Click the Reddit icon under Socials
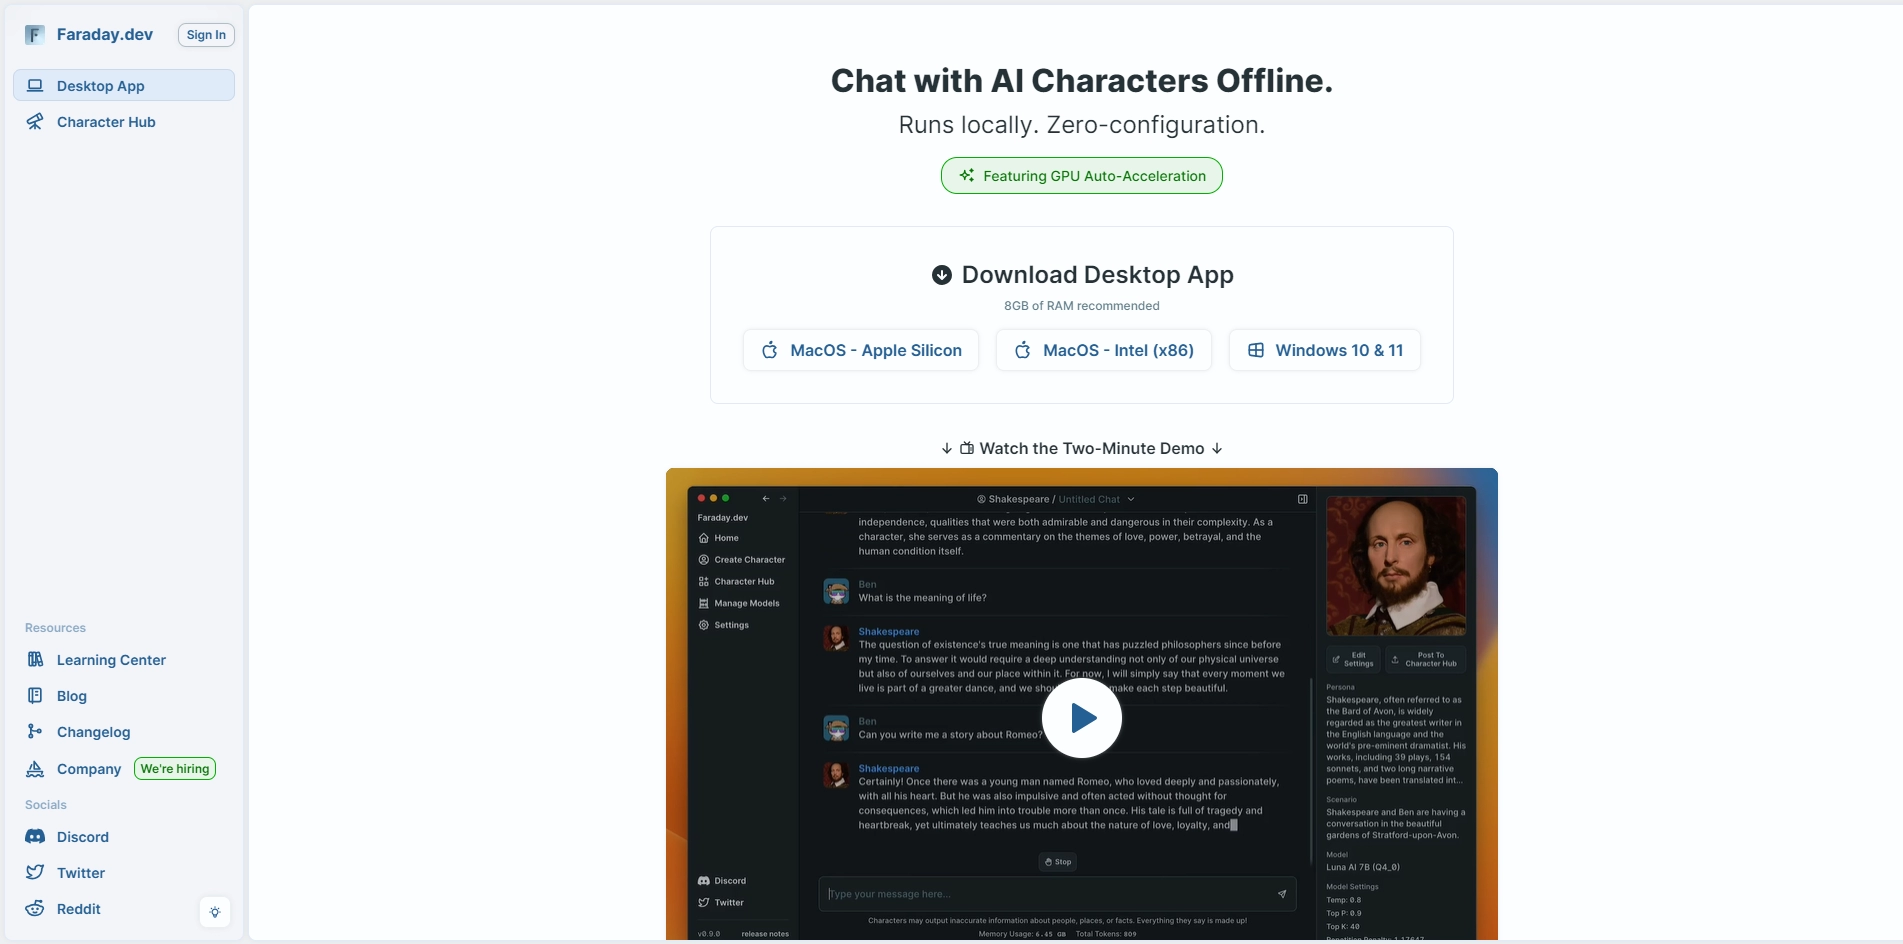 pyautogui.click(x=35, y=909)
